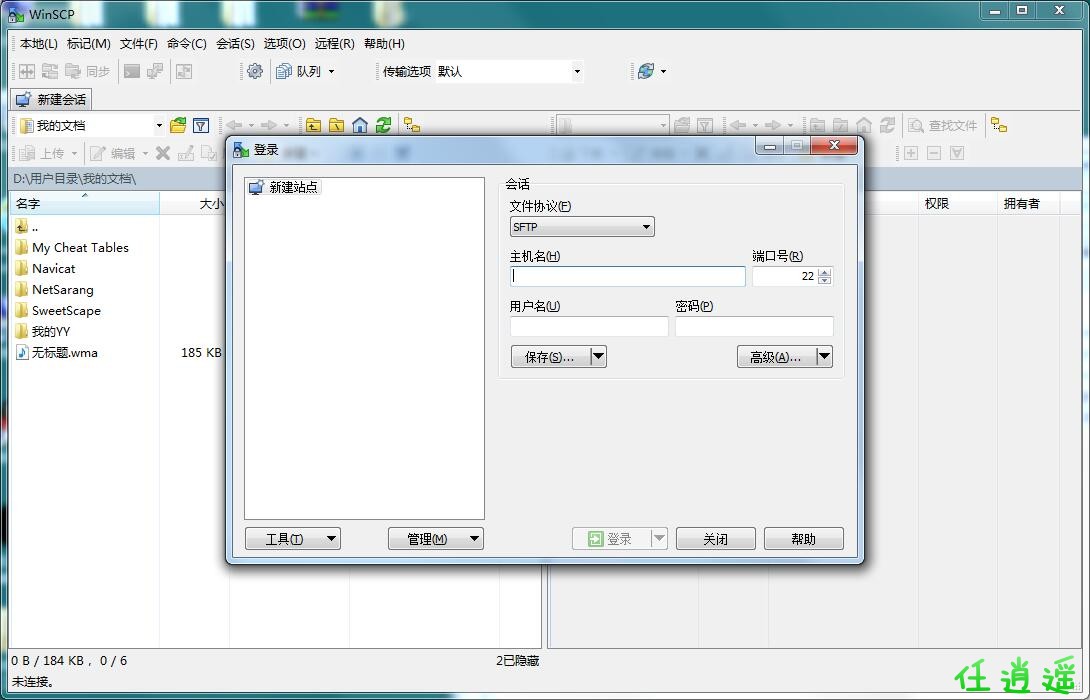The height and width of the screenshot is (700, 1090).
Task: Open the 文件(F) menu
Action: click(138, 44)
